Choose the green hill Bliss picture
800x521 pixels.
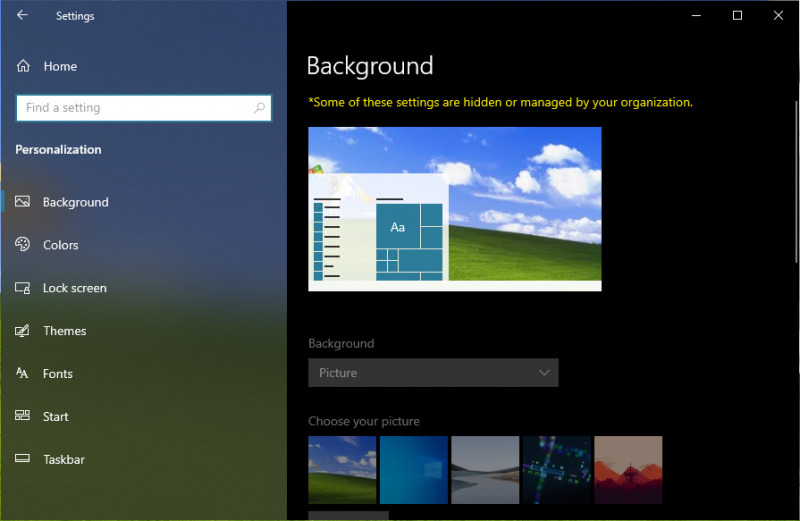tap(342, 469)
